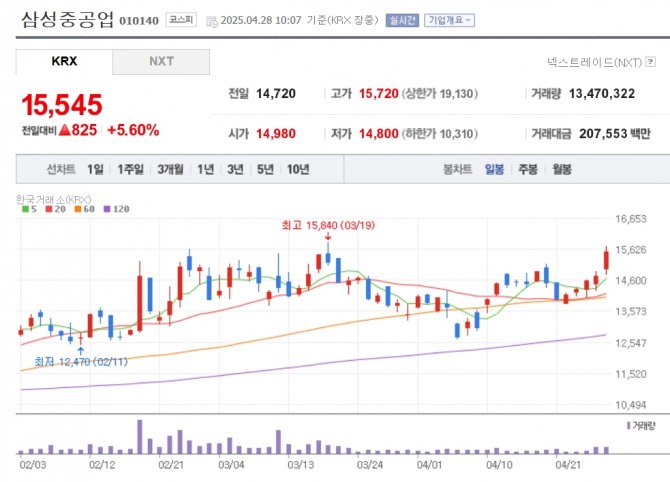Click the latest red candle on the chart
The height and width of the screenshot is (482, 670).
click(x=606, y=260)
